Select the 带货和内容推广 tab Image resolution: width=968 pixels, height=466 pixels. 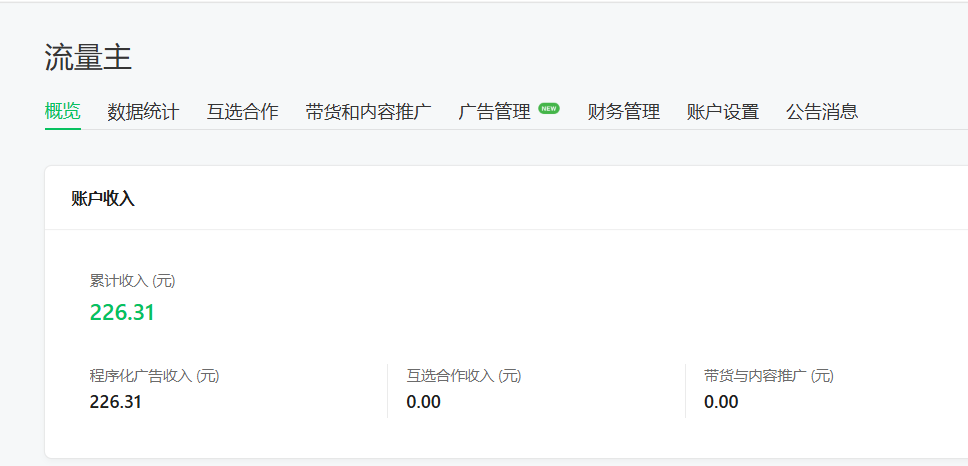point(368,112)
